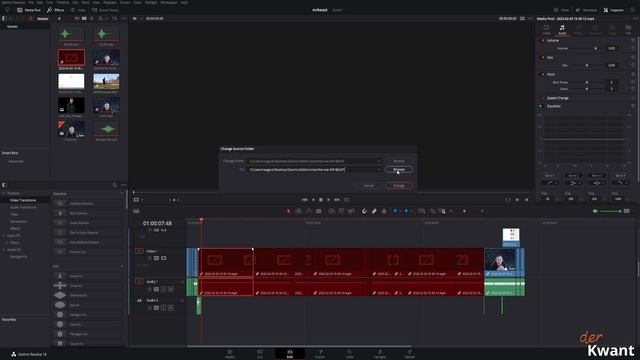Toggle linked selection chain icon
Viewport: 640px width, 360px height.
pyautogui.click(x=374, y=211)
